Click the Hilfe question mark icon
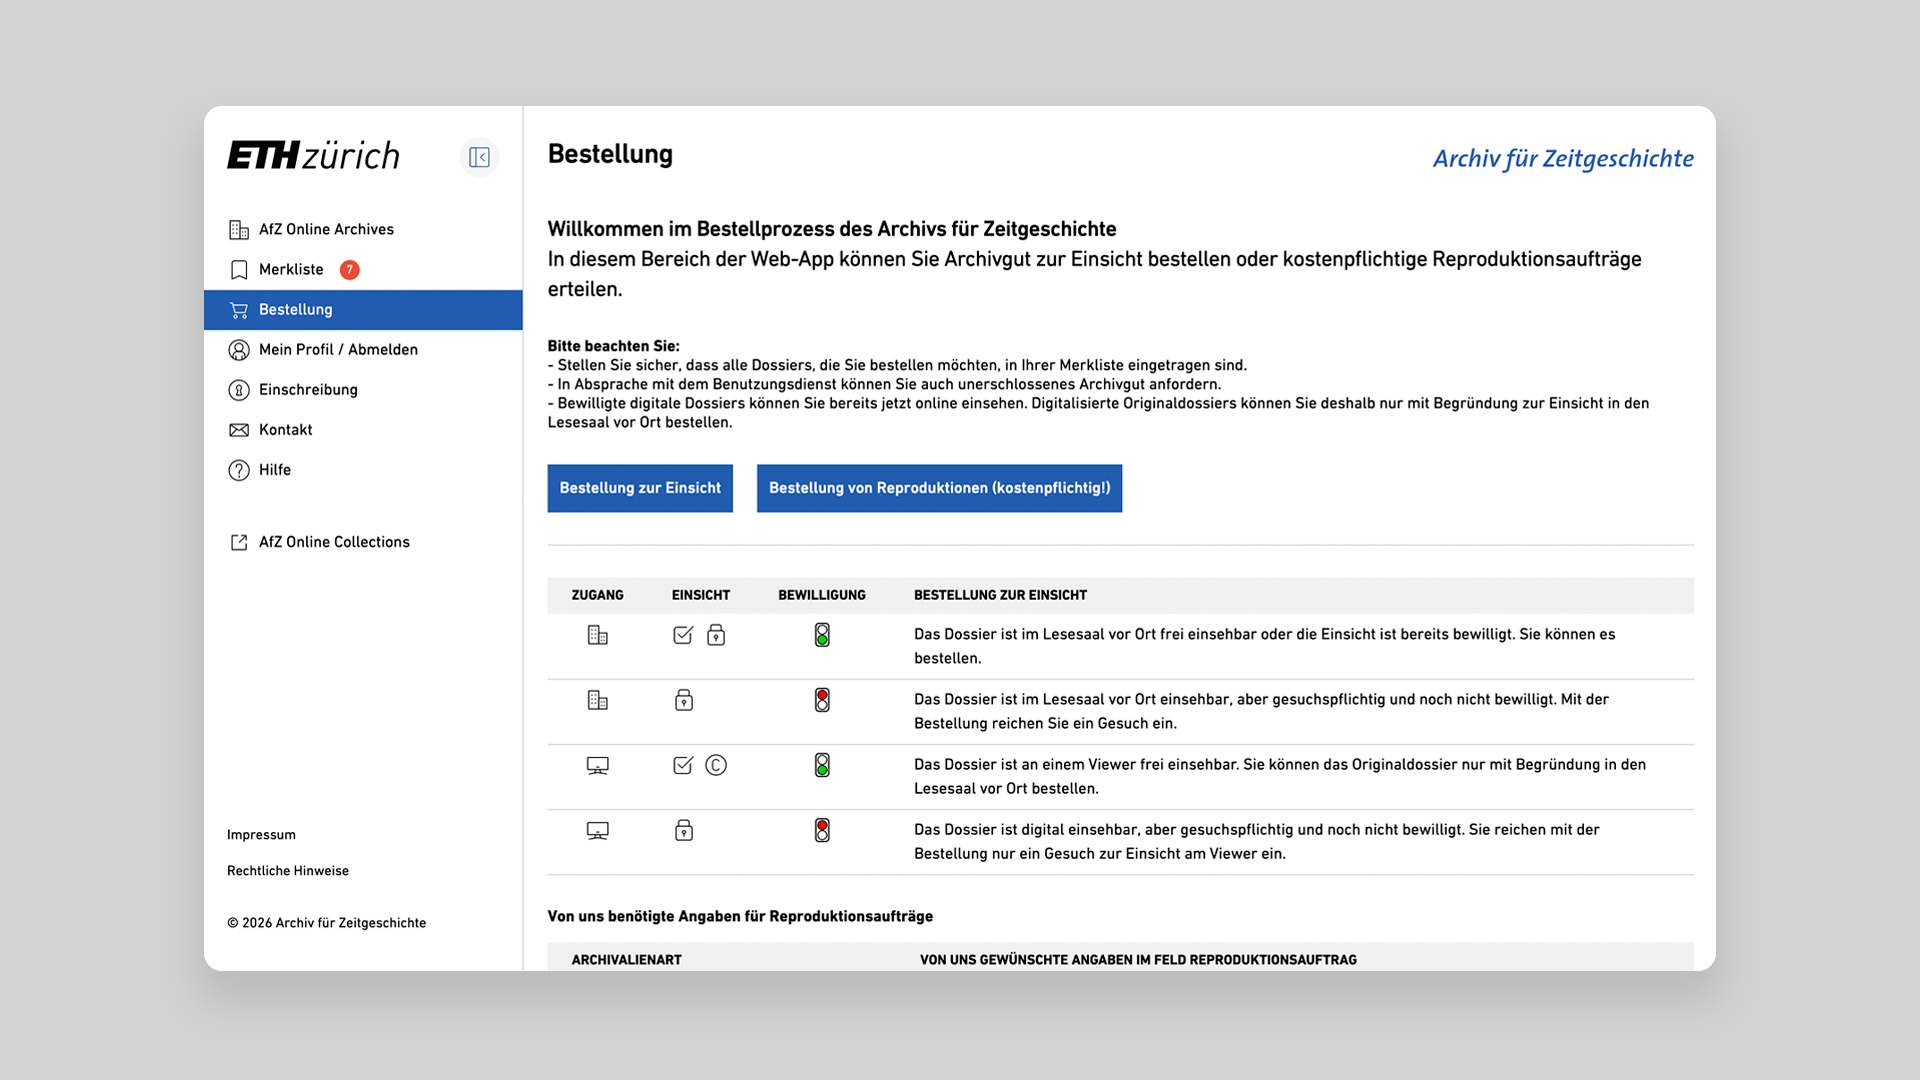This screenshot has height=1080, width=1920. tap(239, 470)
